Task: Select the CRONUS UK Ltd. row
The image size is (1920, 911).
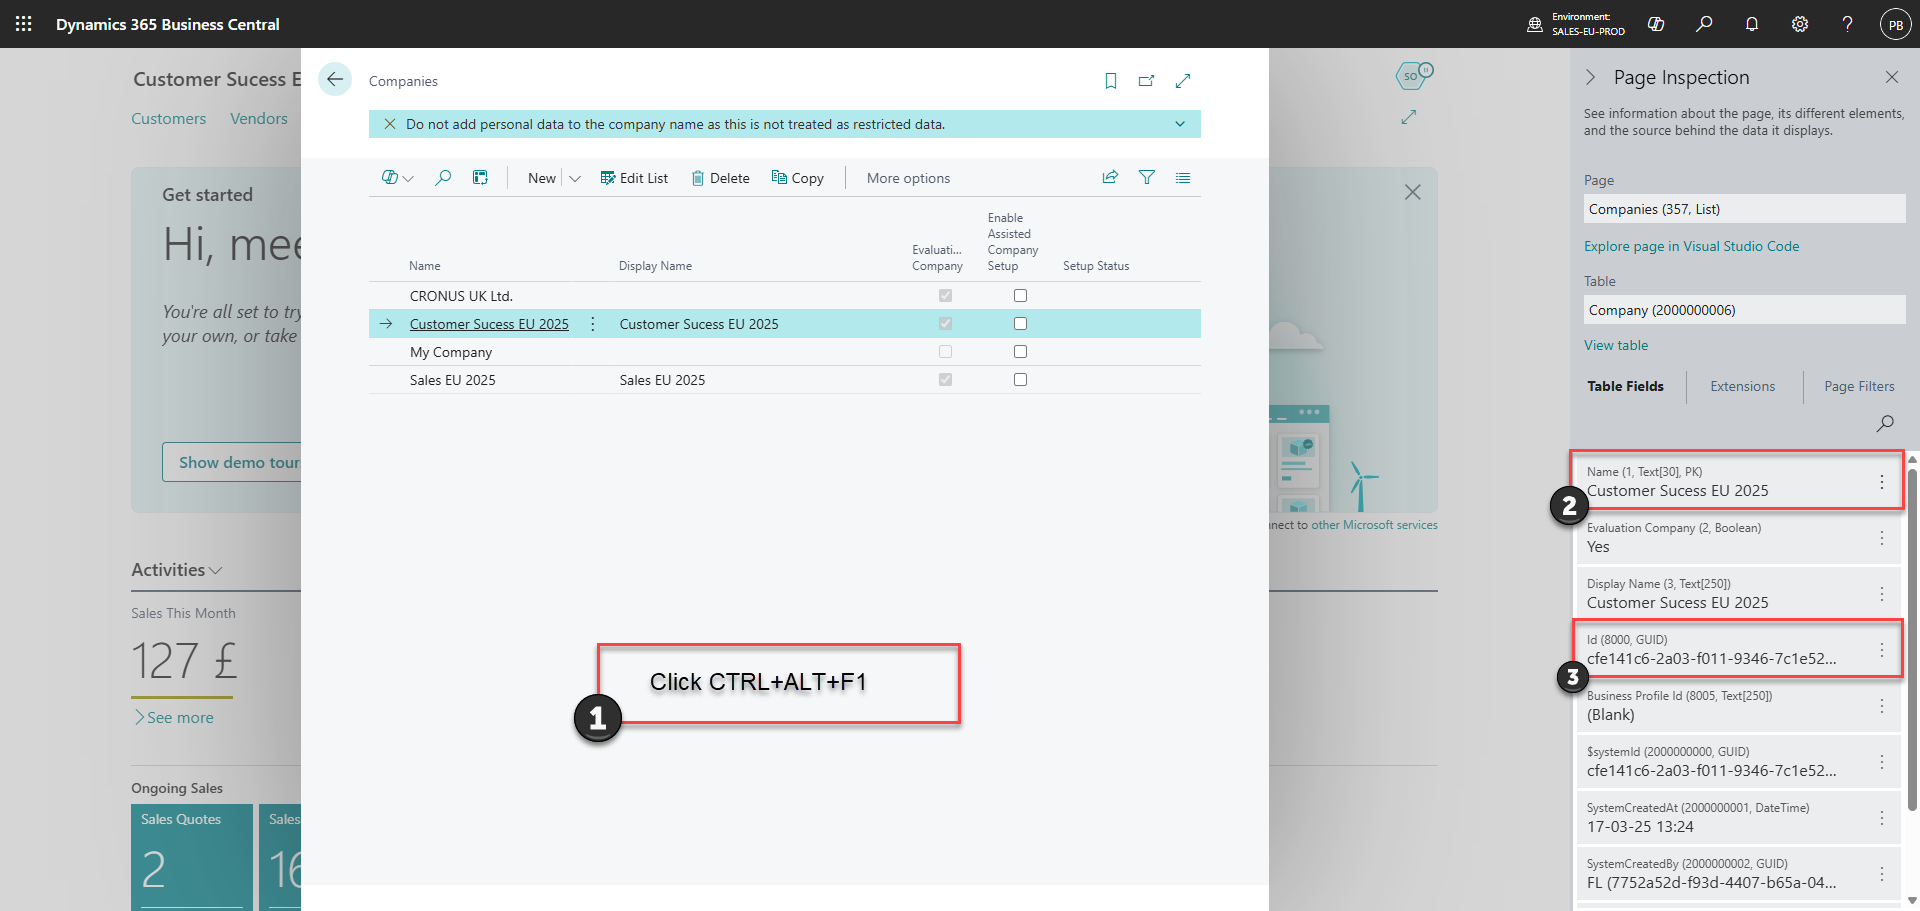Action: point(785,296)
